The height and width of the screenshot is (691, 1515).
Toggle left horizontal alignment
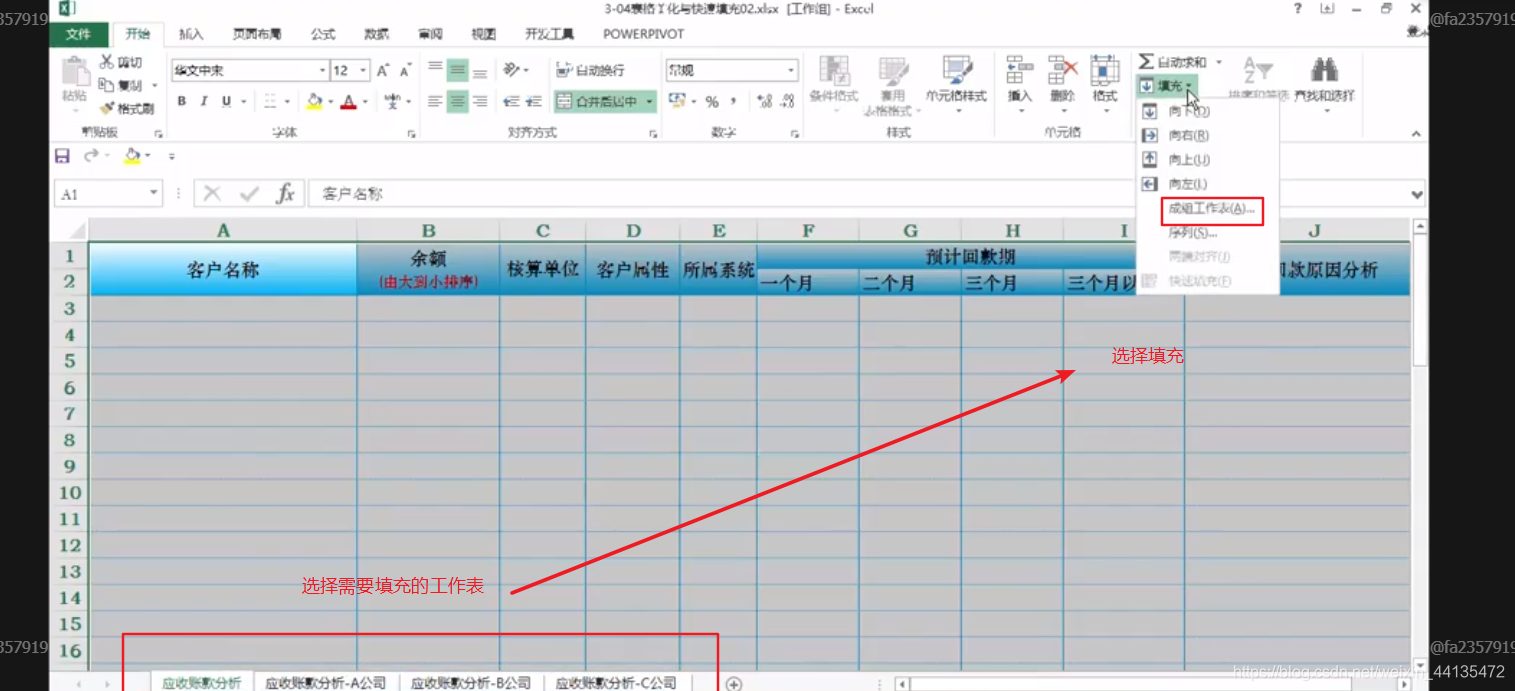point(435,101)
